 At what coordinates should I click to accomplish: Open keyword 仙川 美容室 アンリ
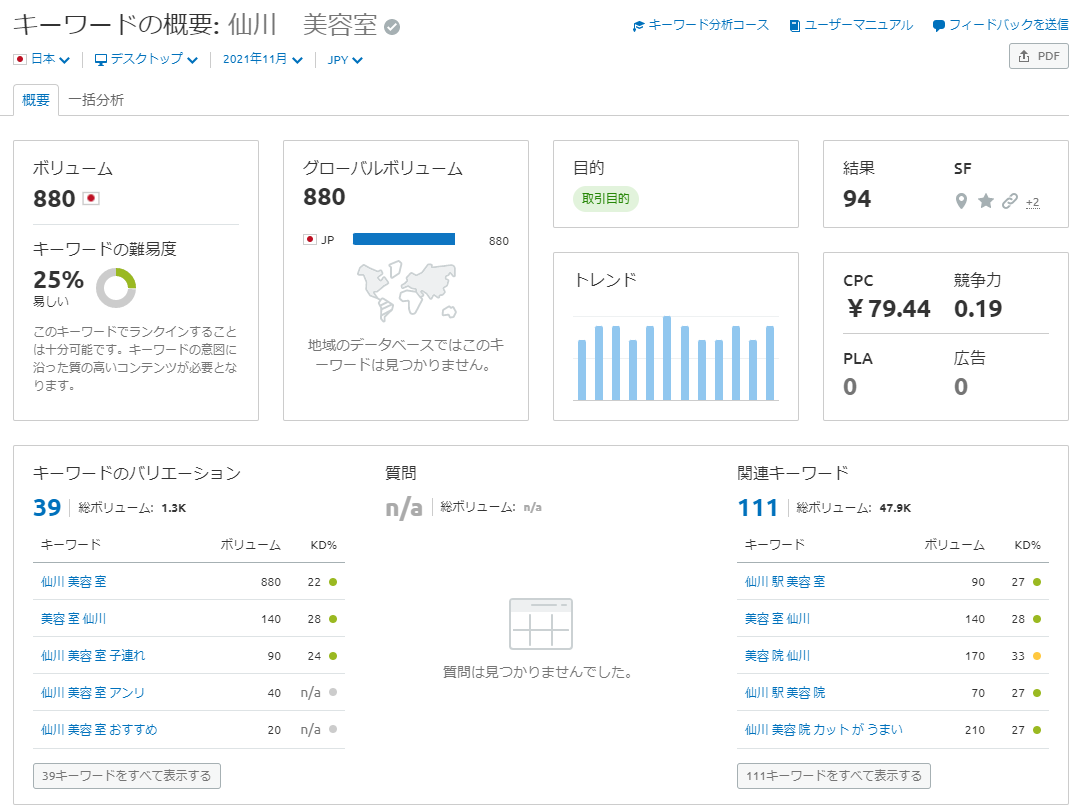(x=93, y=693)
